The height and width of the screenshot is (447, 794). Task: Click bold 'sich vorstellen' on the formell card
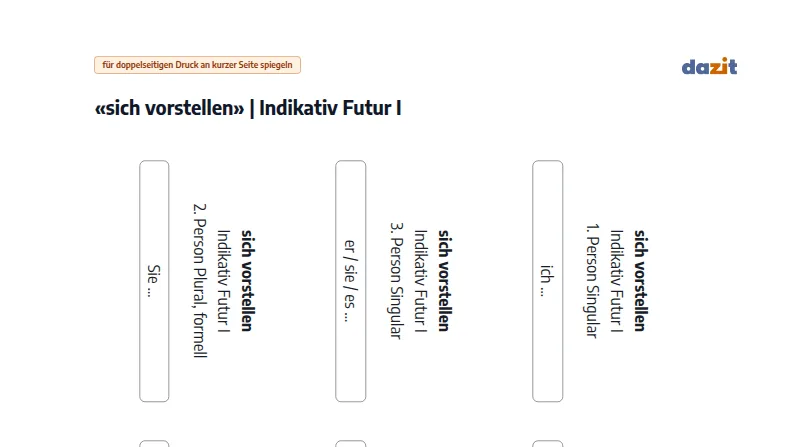pos(247,281)
